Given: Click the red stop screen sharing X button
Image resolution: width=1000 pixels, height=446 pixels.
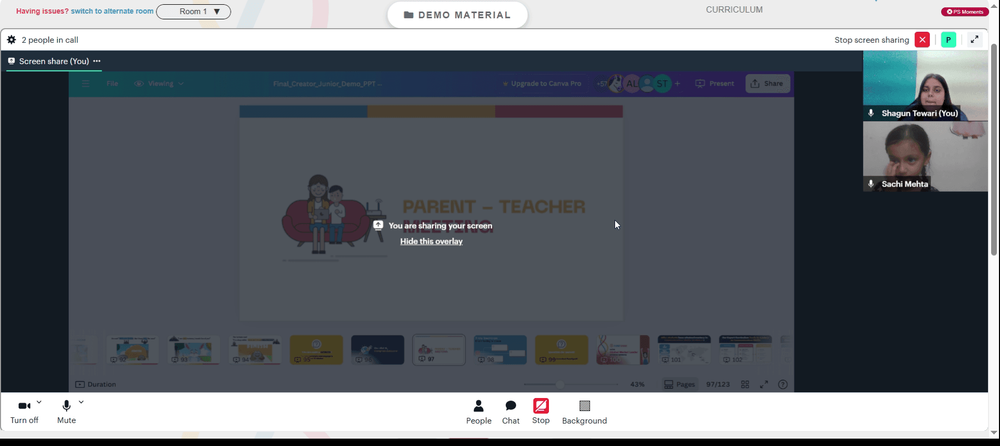Looking at the screenshot, I should click(922, 40).
